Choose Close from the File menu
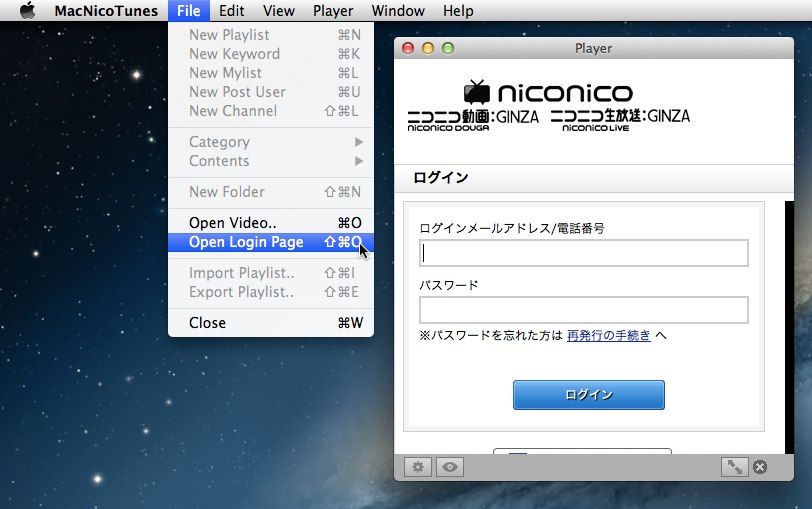 coord(271,323)
